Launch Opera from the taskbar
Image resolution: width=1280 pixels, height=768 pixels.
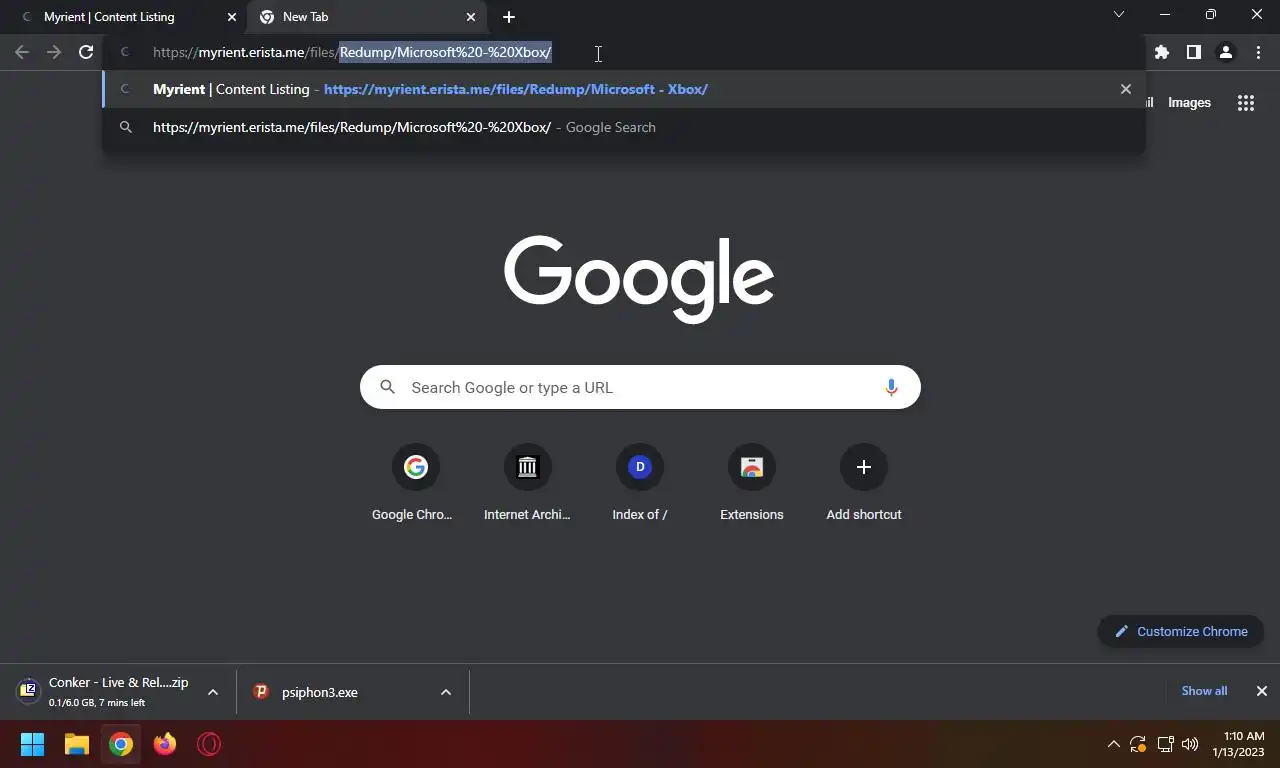(209, 744)
